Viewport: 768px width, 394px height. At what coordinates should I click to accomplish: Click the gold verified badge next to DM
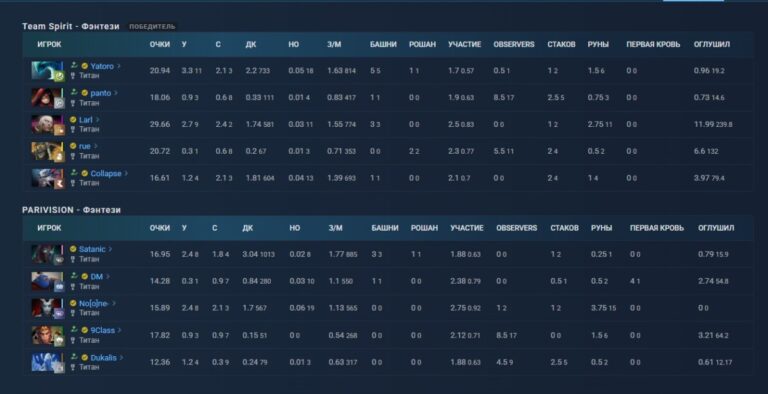click(84, 277)
